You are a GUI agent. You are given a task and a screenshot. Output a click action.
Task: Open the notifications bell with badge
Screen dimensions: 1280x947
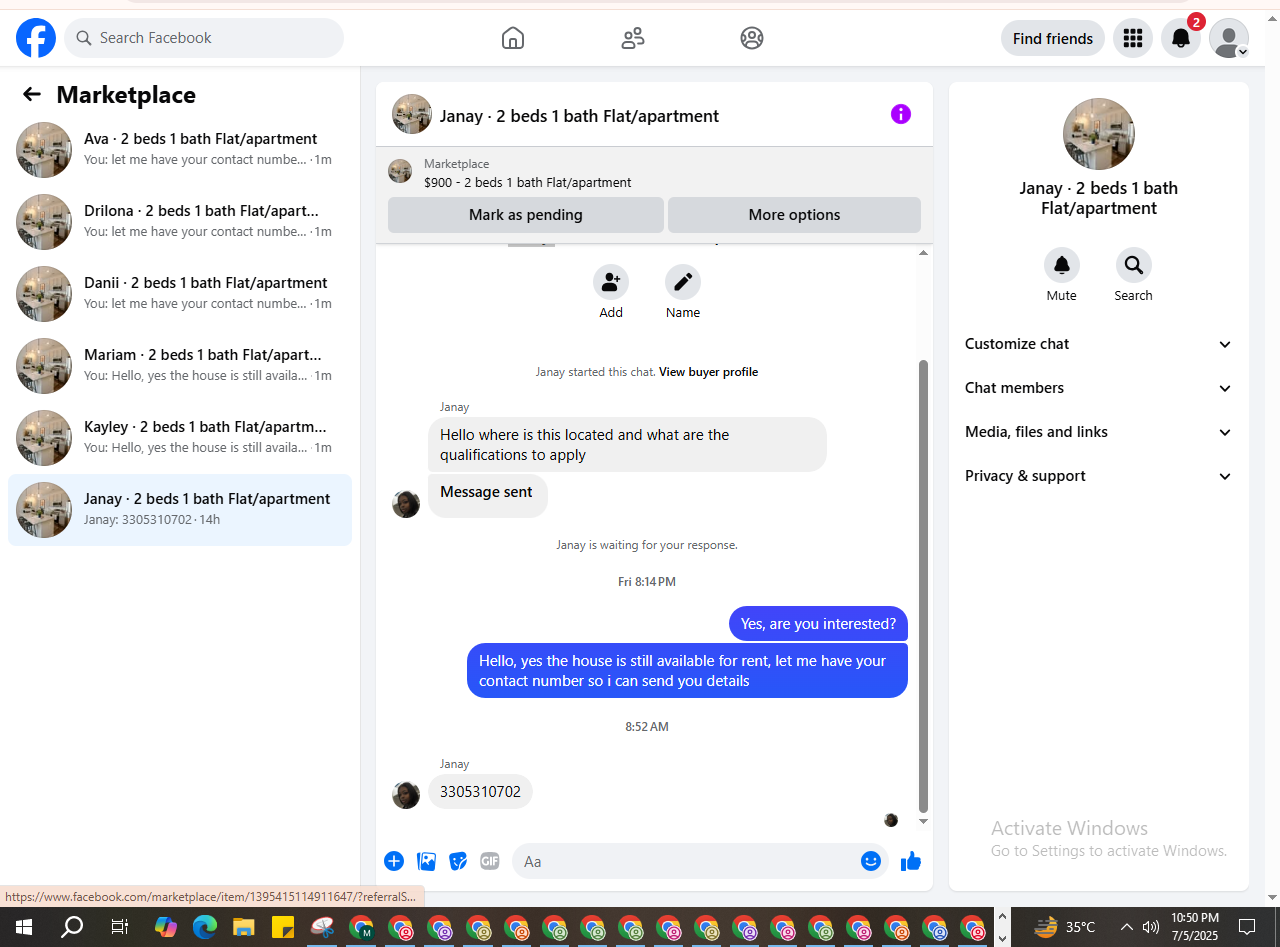(1181, 38)
